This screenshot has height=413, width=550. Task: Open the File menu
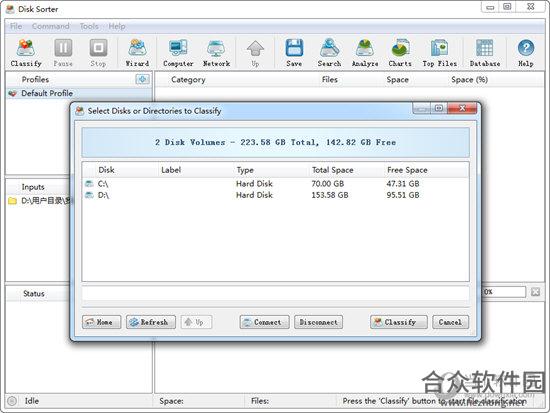pyautogui.click(x=16, y=26)
